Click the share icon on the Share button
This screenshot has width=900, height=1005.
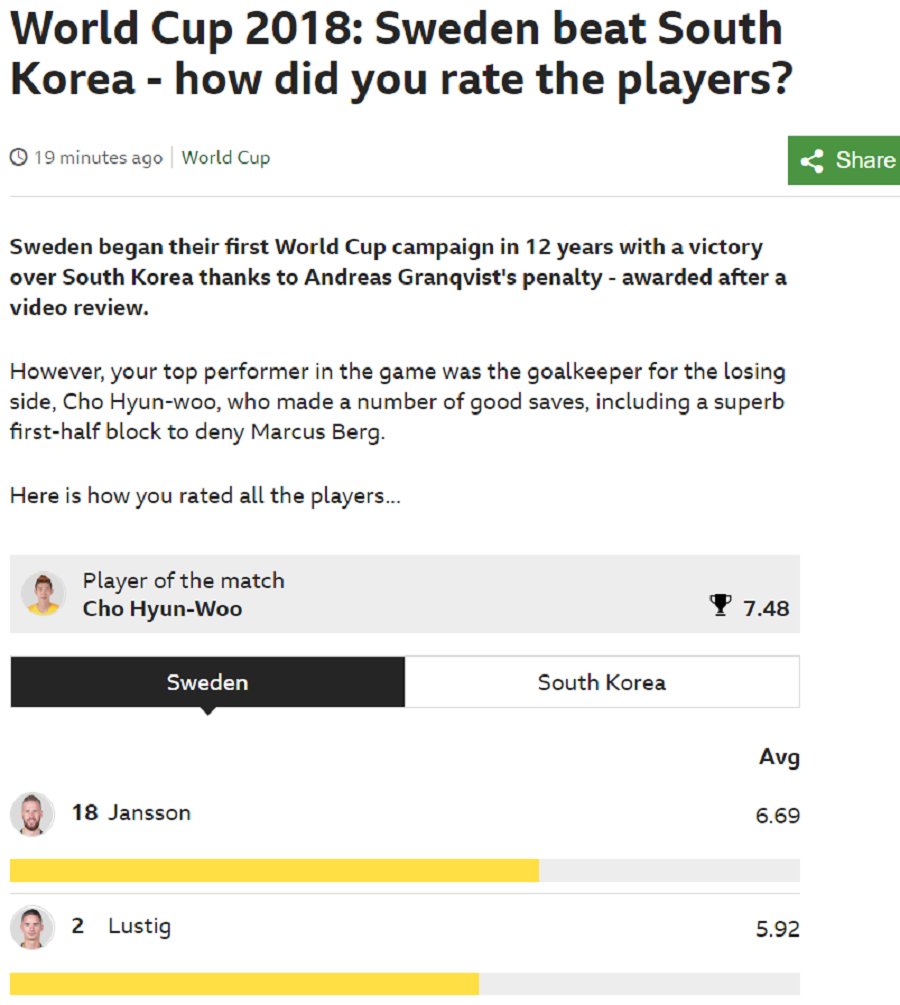point(812,161)
